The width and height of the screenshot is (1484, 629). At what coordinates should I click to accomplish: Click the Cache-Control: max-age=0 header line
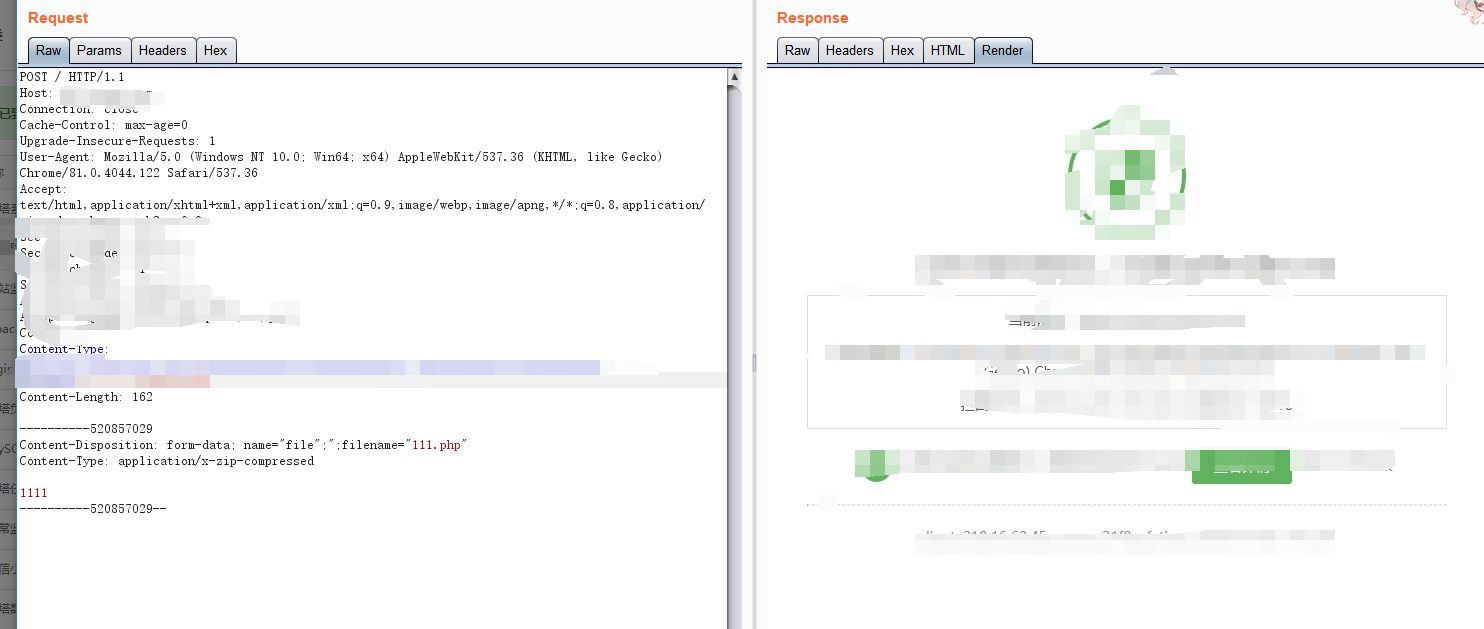pyautogui.click(x=103, y=125)
